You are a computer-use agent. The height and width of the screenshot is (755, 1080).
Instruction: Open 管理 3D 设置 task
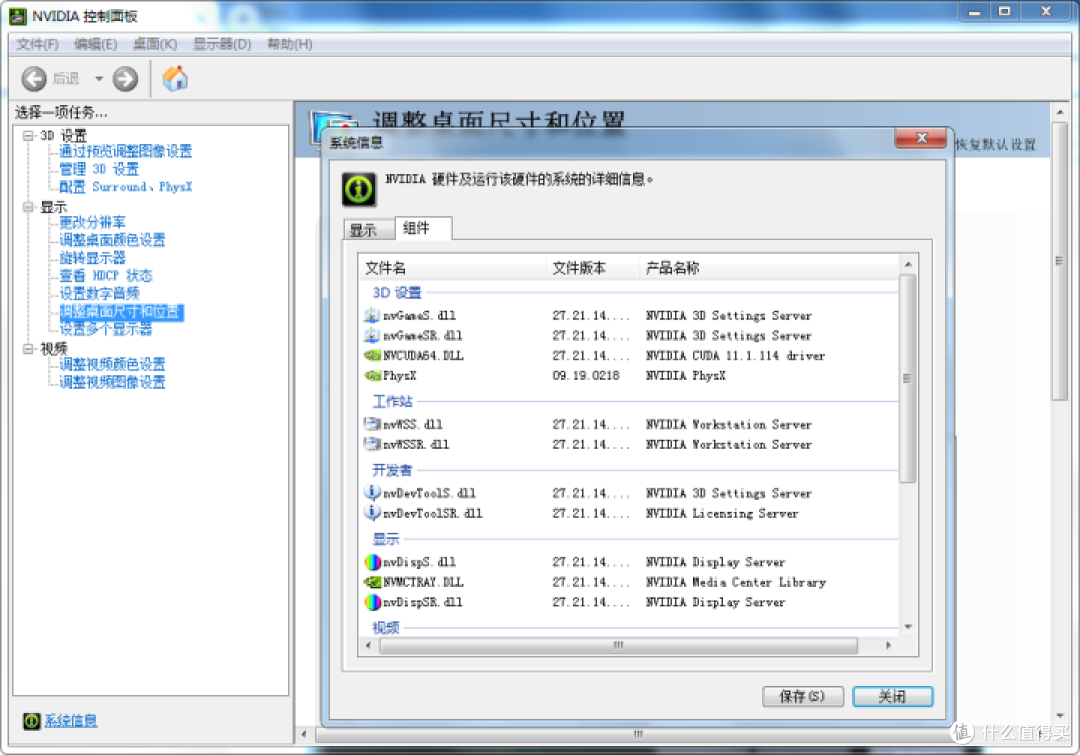coord(98,169)
